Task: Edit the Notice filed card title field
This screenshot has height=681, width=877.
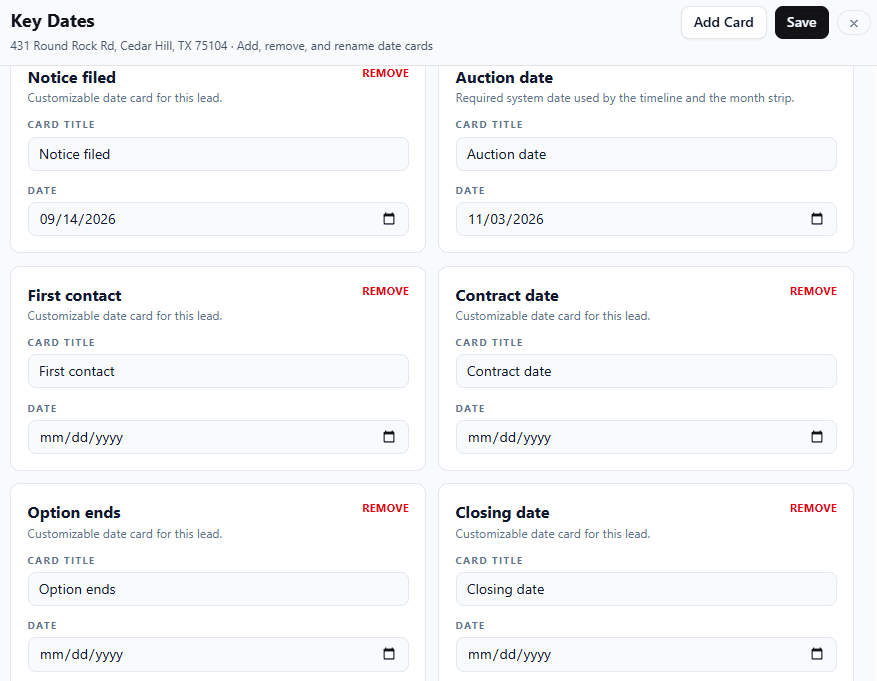Action: click(218, 154)
